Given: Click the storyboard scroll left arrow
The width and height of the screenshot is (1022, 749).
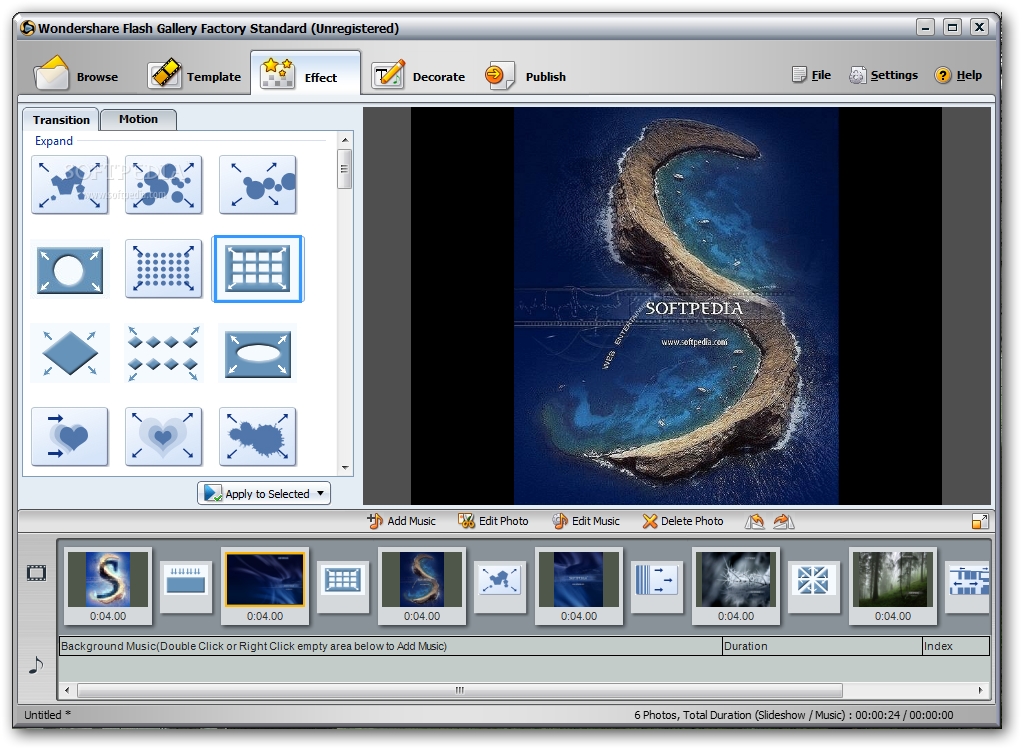Looking at the screenshot, I should [x=66, y=690].
